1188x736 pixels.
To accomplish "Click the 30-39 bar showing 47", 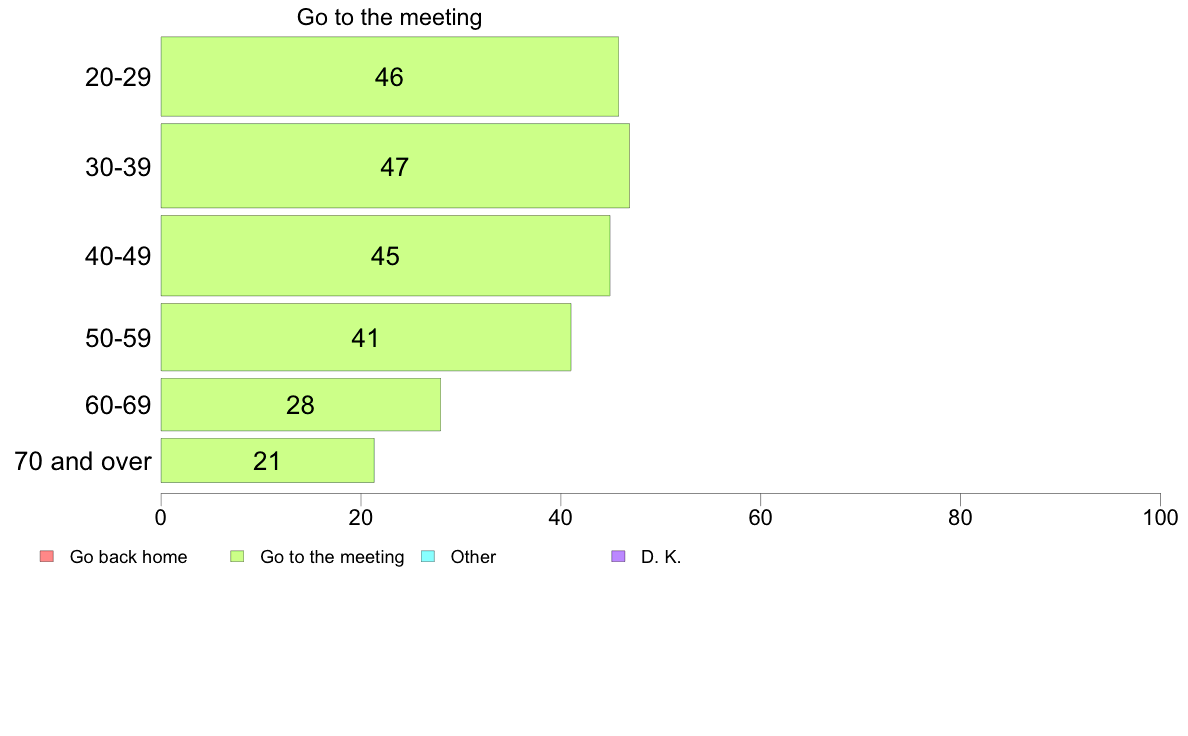I will pos(395,166).
